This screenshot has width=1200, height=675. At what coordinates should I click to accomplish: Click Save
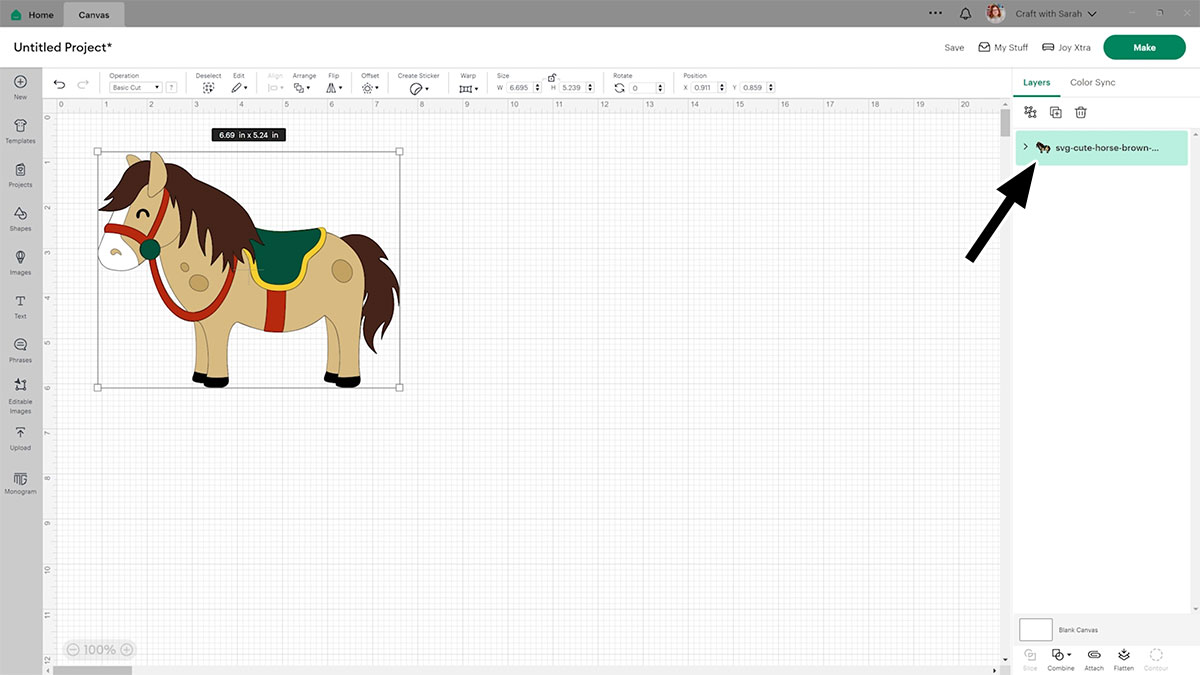coord(954,47)
